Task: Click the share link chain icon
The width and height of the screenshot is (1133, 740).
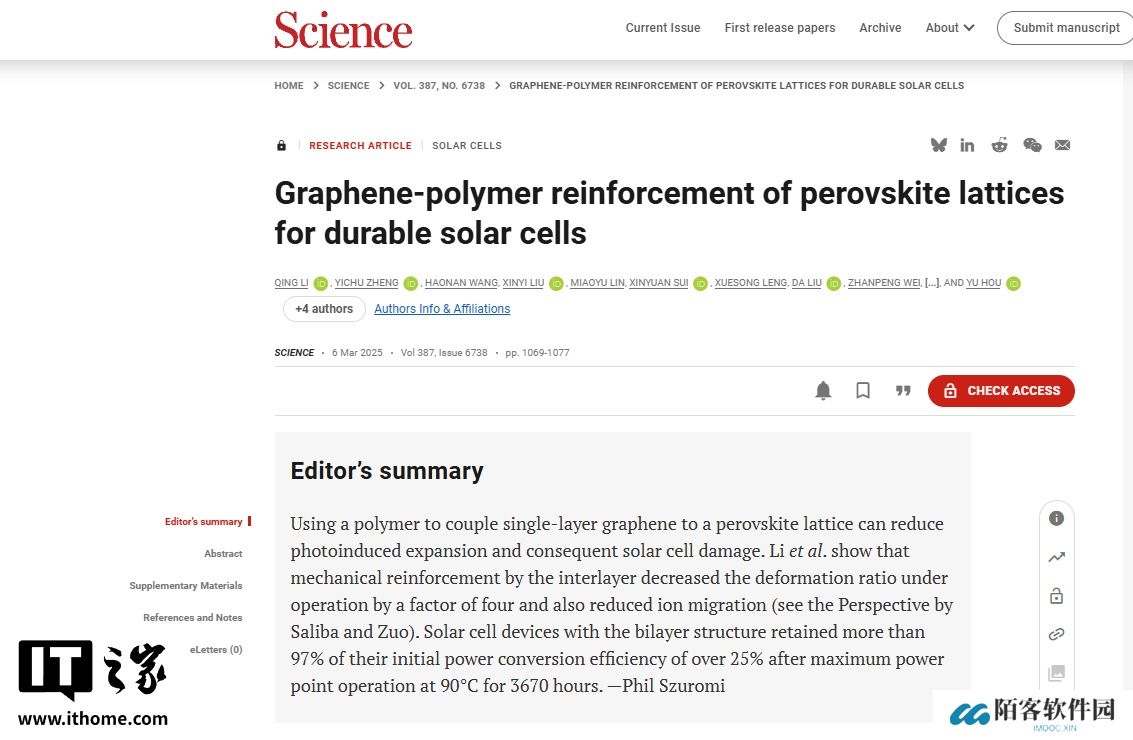Action: (1056, 634)
